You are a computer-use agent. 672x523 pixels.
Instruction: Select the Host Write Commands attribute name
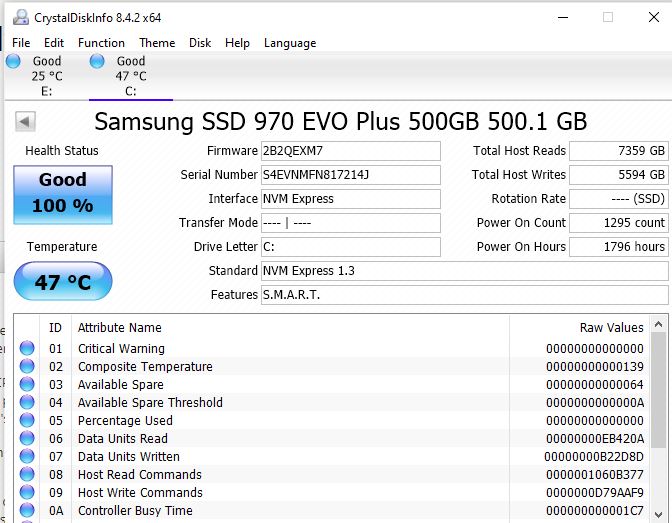(x=140, y=493)
